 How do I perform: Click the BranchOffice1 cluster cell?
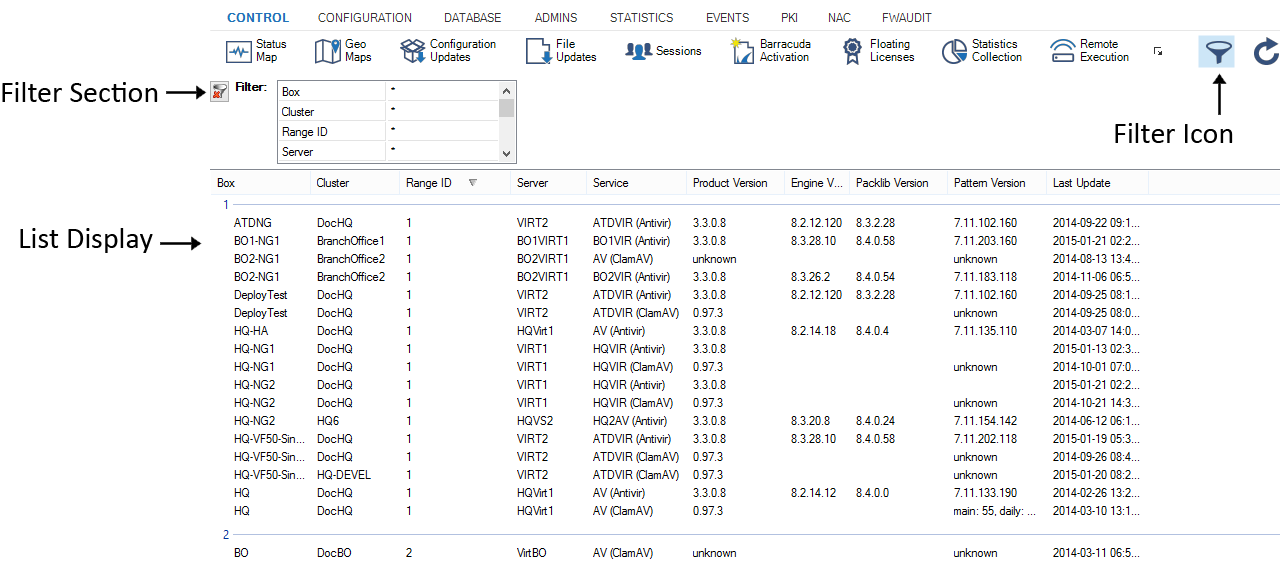point(351,241)
